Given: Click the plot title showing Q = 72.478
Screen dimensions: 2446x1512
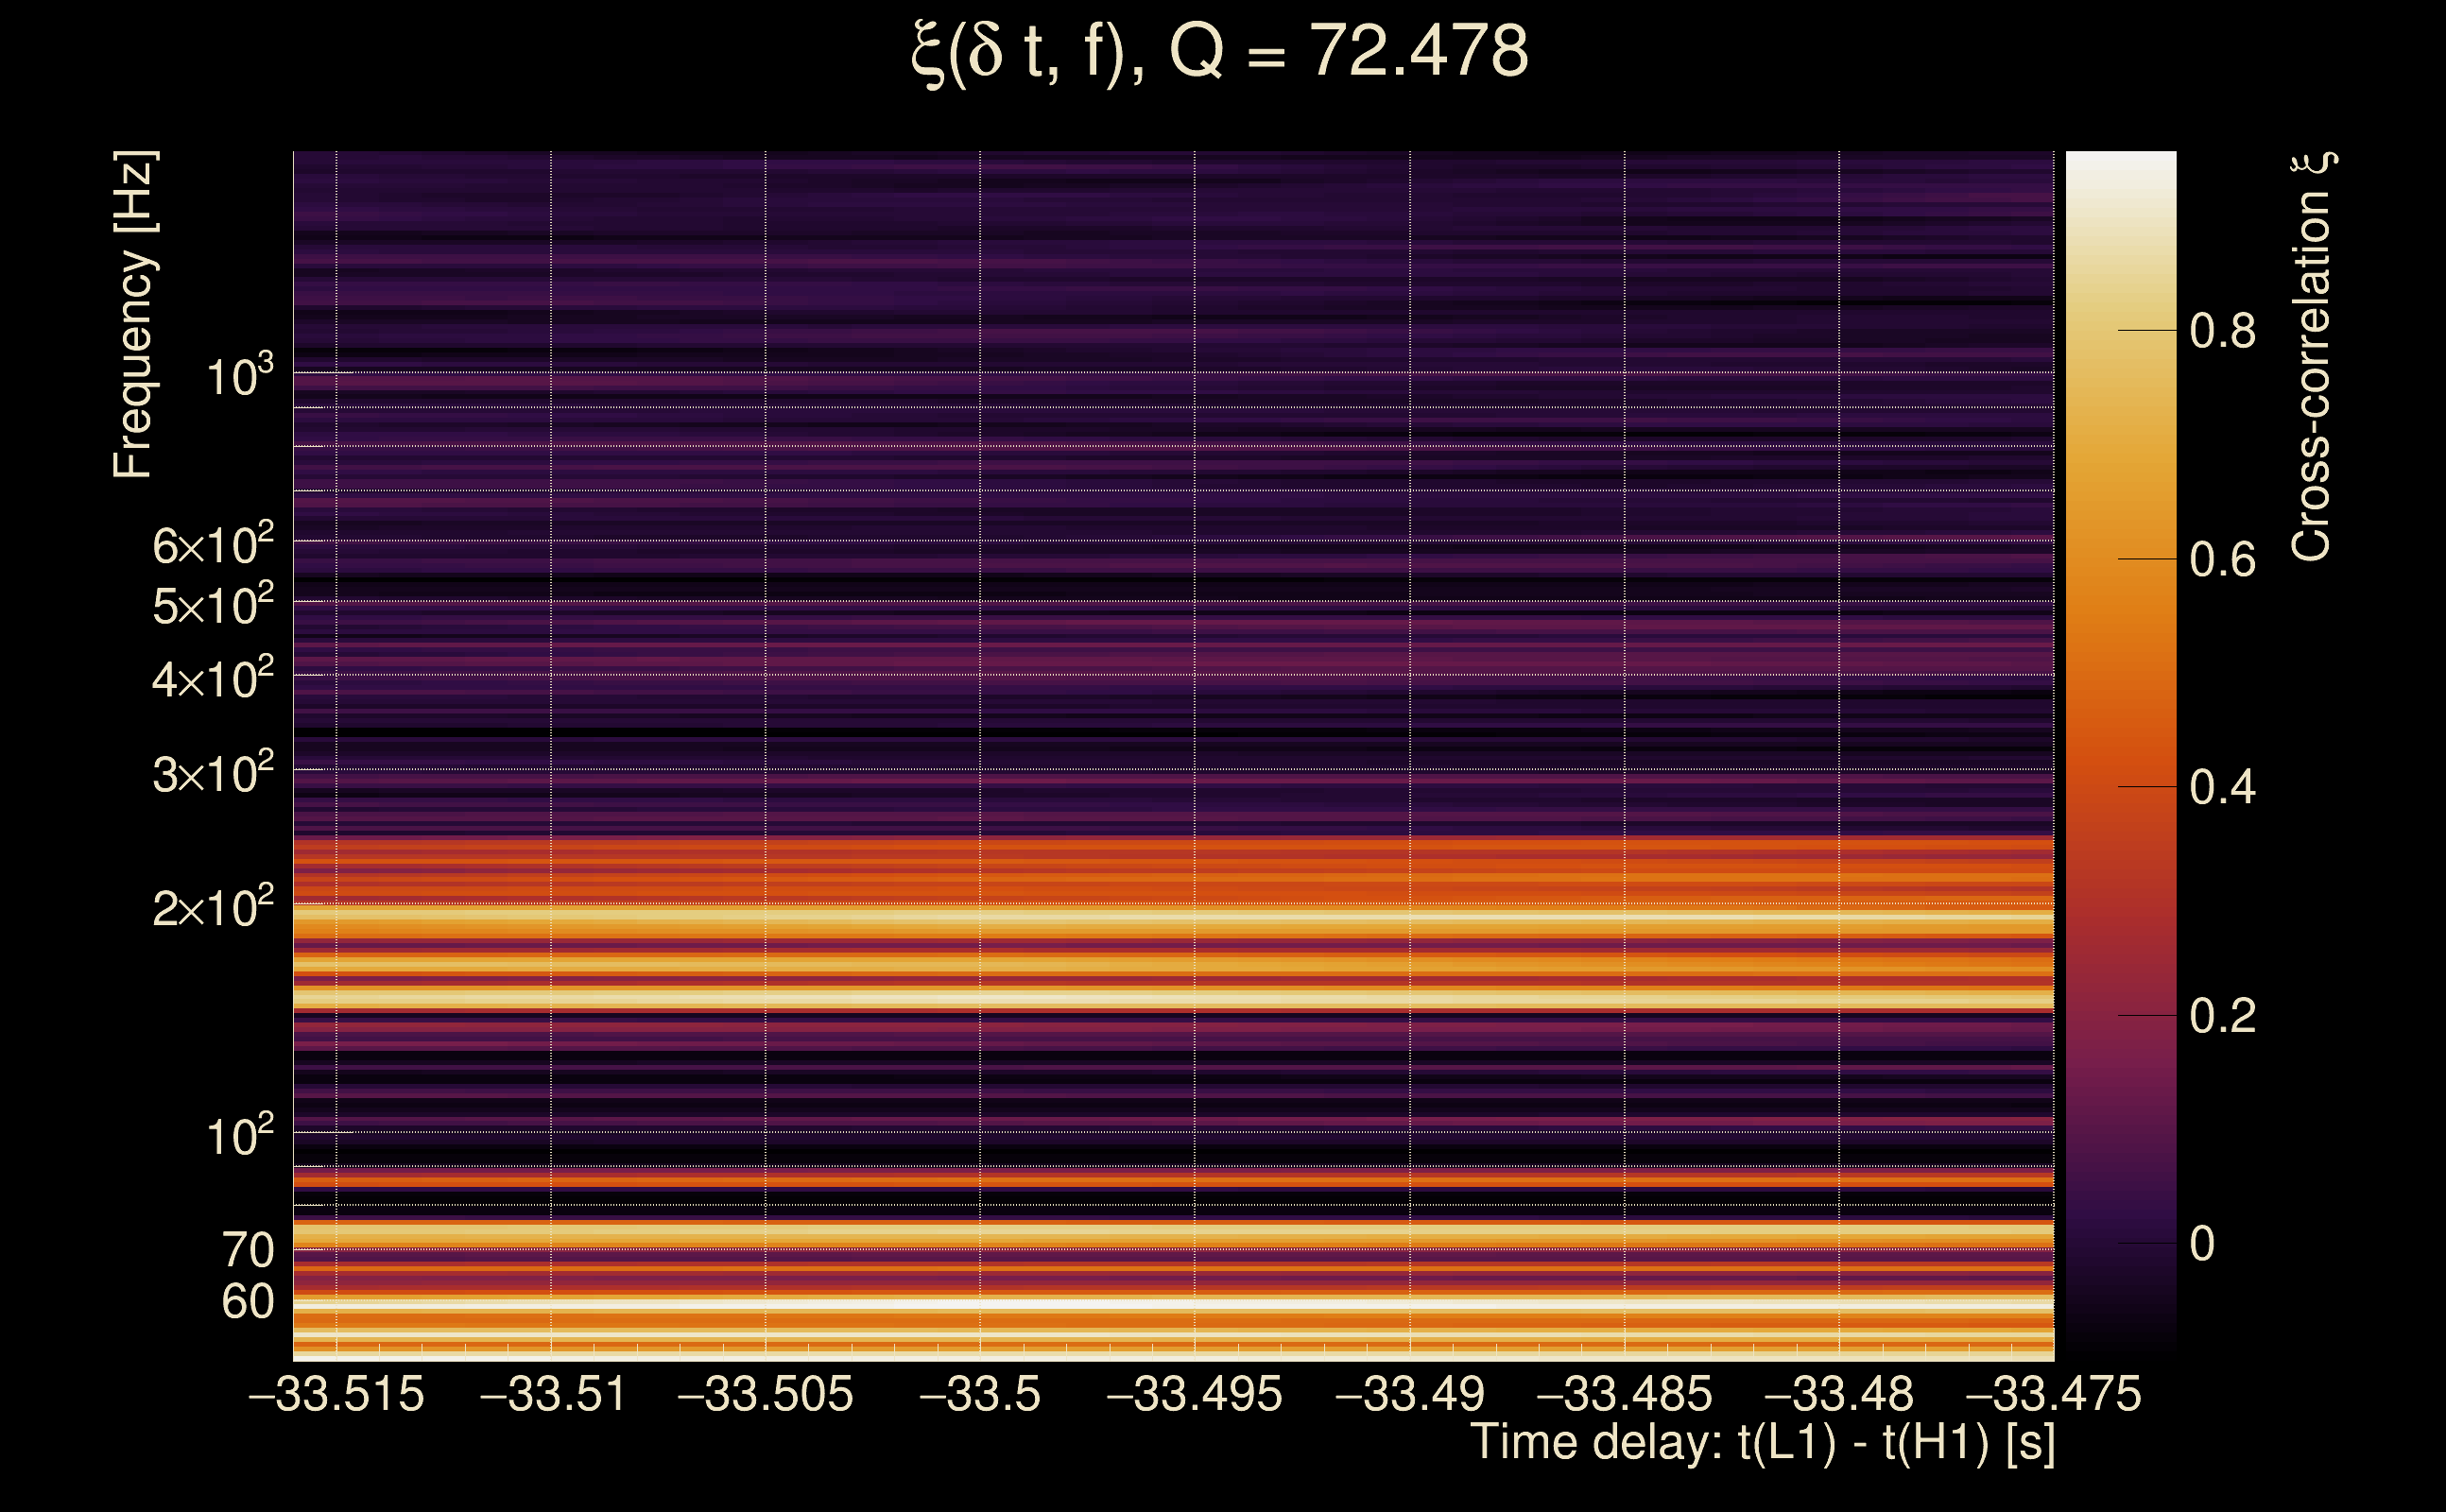Looking at the screenshot, I should pyautogui.click(x=1220, y=52).
